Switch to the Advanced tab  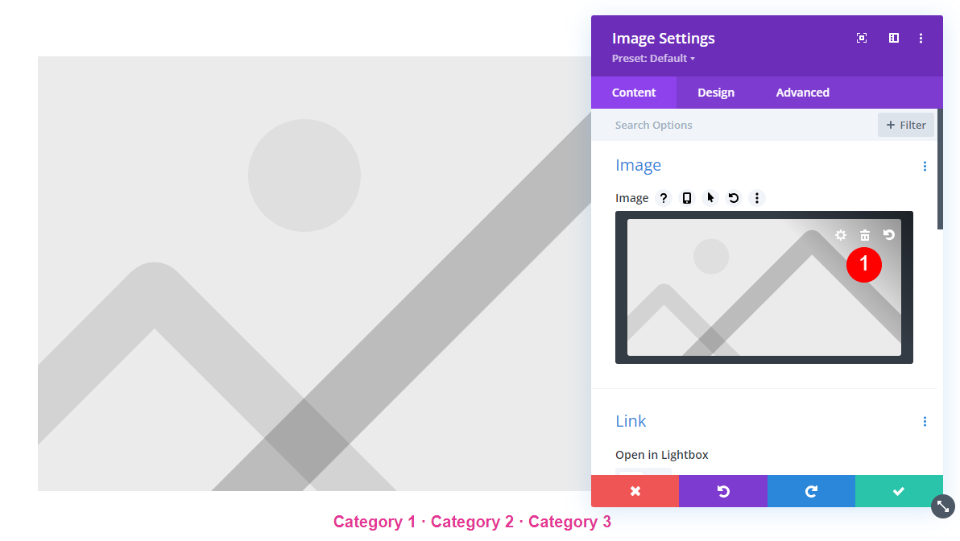tap(803, 92)
